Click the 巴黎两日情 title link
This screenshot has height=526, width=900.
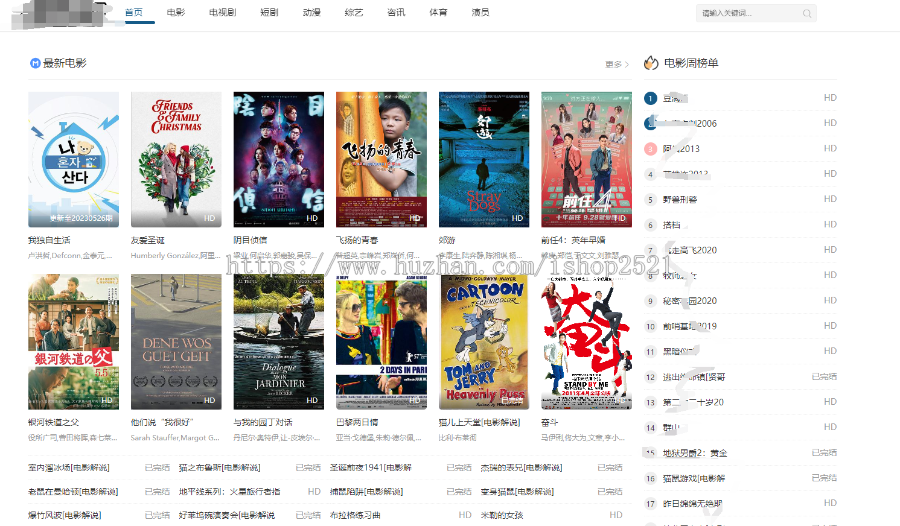[358, 422]
